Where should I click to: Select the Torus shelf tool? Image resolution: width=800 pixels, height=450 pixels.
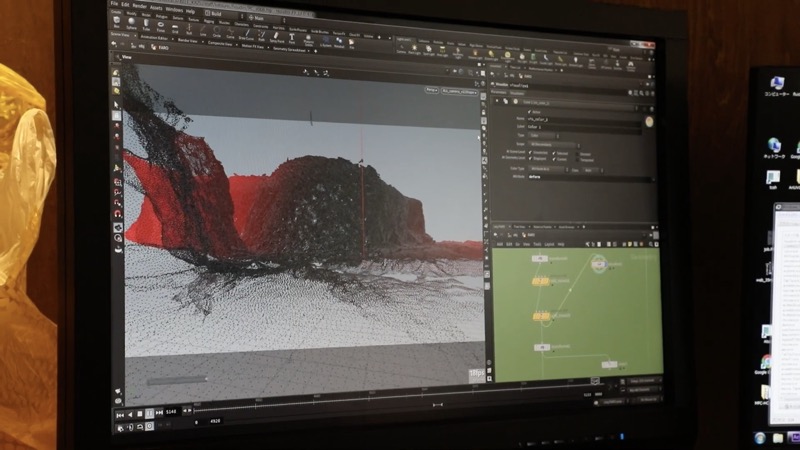point(161,27)
